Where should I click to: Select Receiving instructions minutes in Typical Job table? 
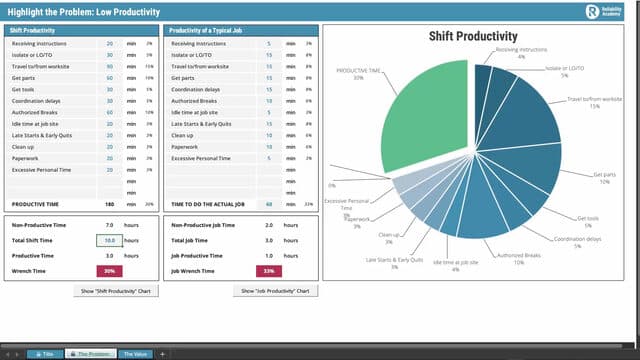click(269, 43)
